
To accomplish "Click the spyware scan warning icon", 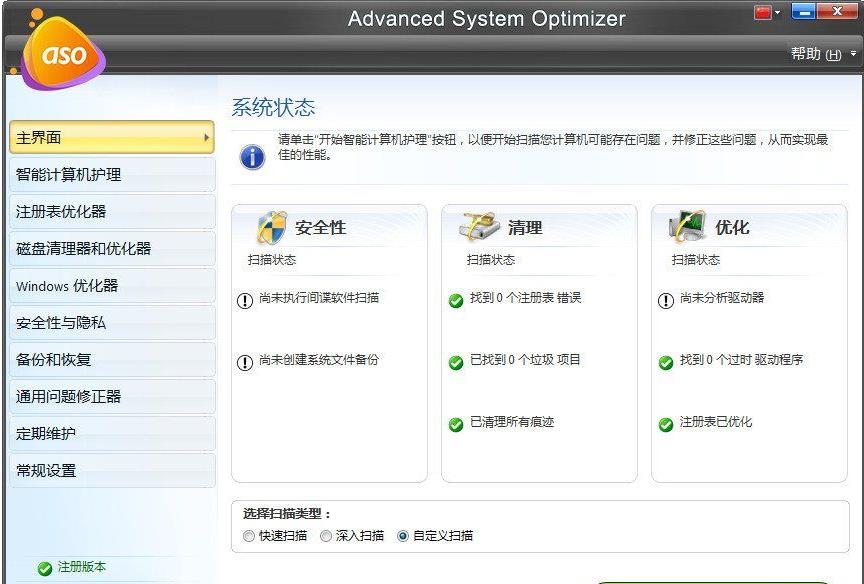I will pyautogui.click(x=245, y=301).
